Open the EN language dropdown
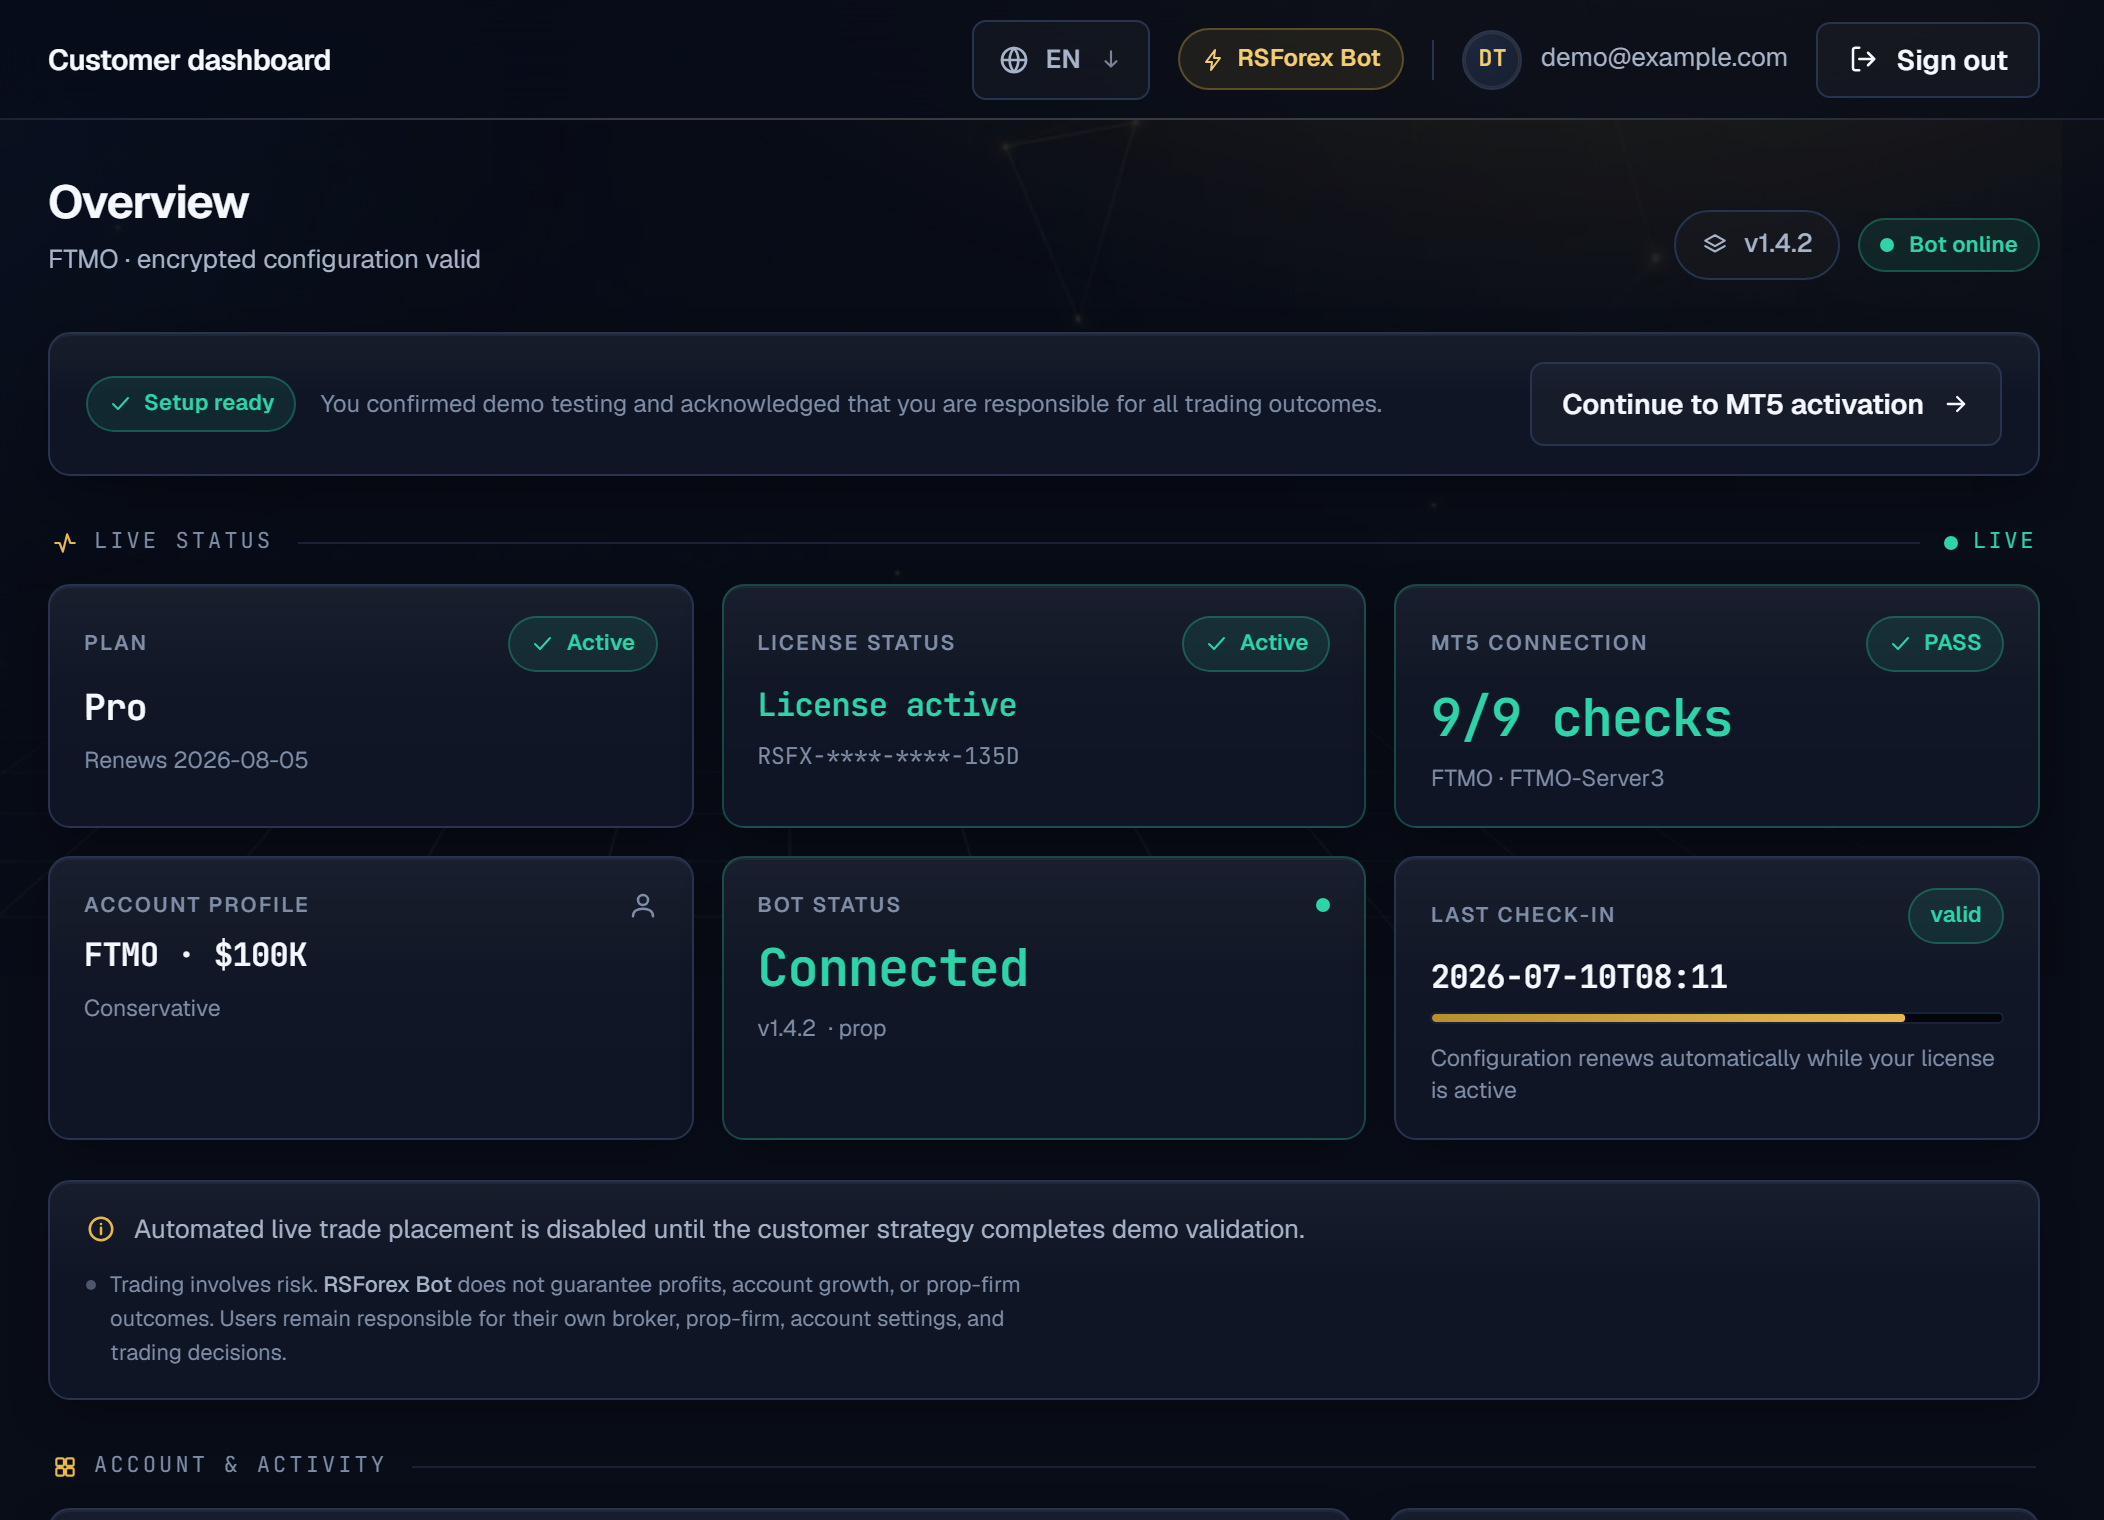 tap(1060, 60)
